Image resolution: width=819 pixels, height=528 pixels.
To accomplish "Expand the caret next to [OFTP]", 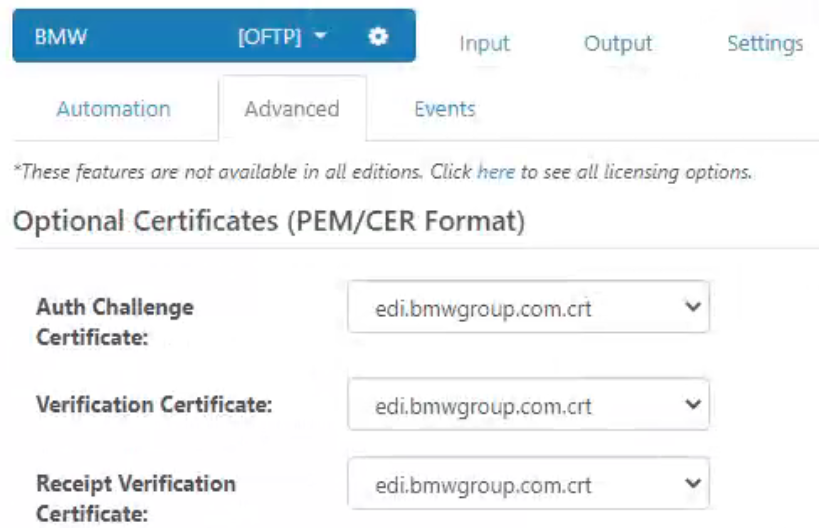I will point(320,36).
